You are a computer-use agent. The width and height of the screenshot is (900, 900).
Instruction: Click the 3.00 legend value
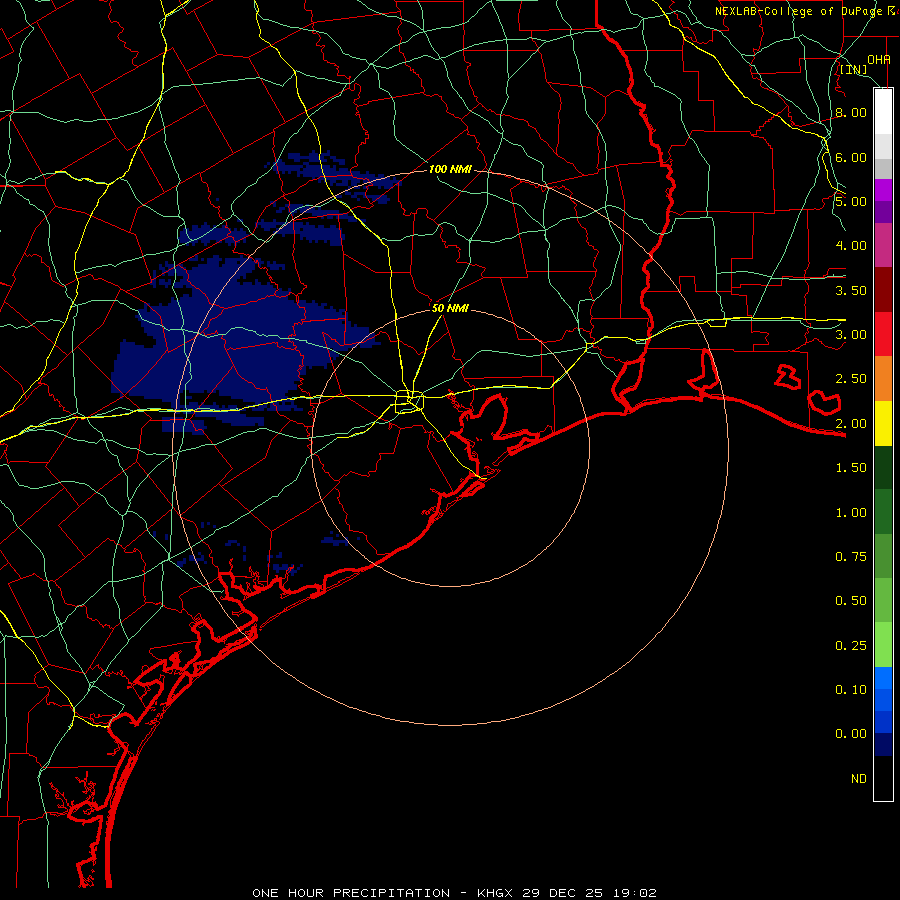851,335
